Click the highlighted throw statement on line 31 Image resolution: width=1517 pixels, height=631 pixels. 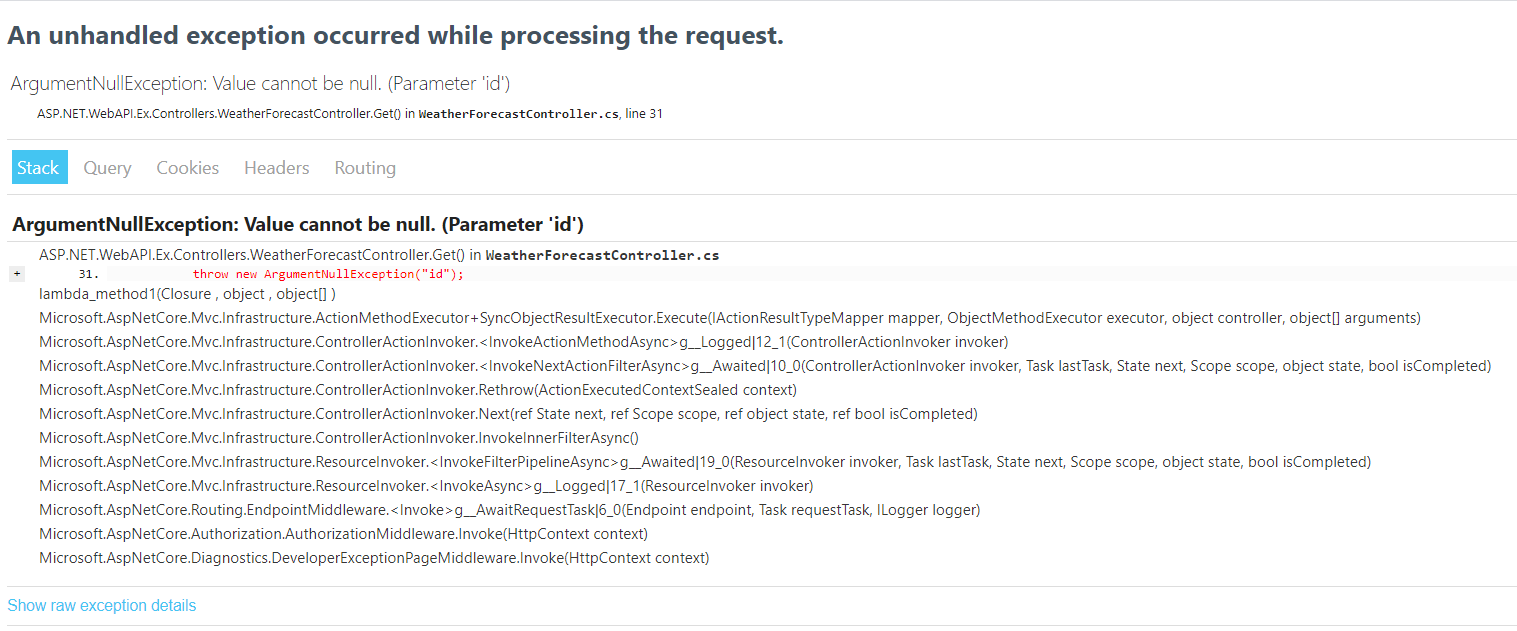(328, 274)
